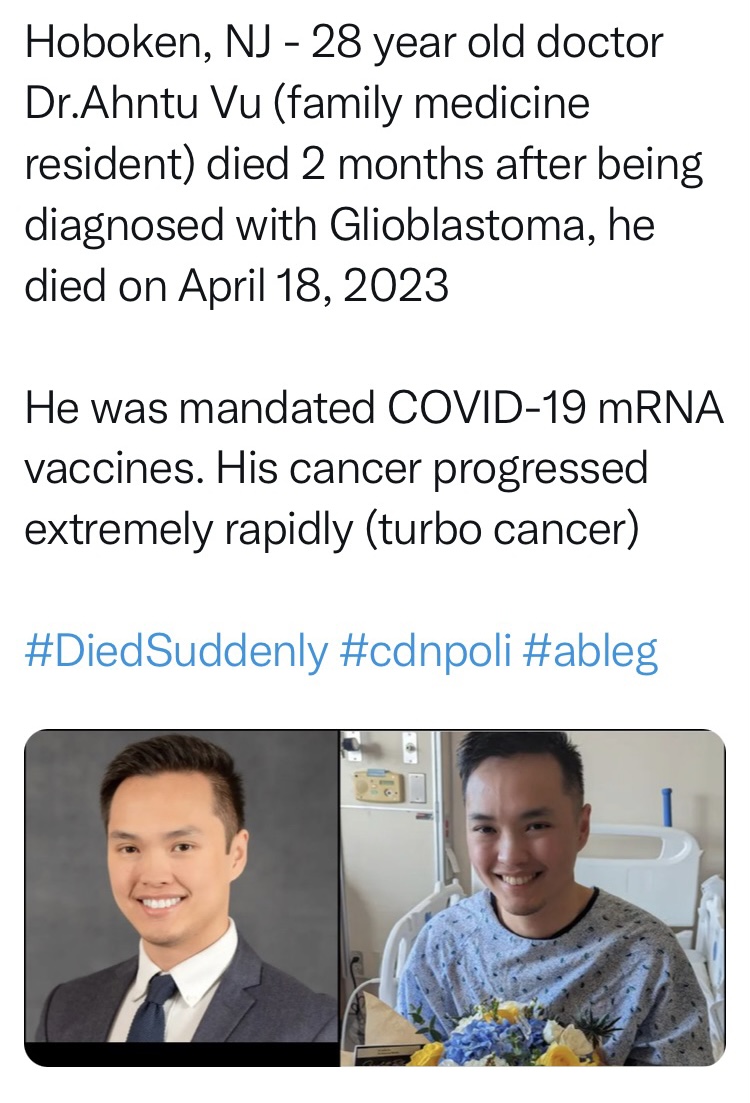This screenshot has width=750, height=1103.
Task: Open the left portrait photo with suit
Action: click(181, 885)
